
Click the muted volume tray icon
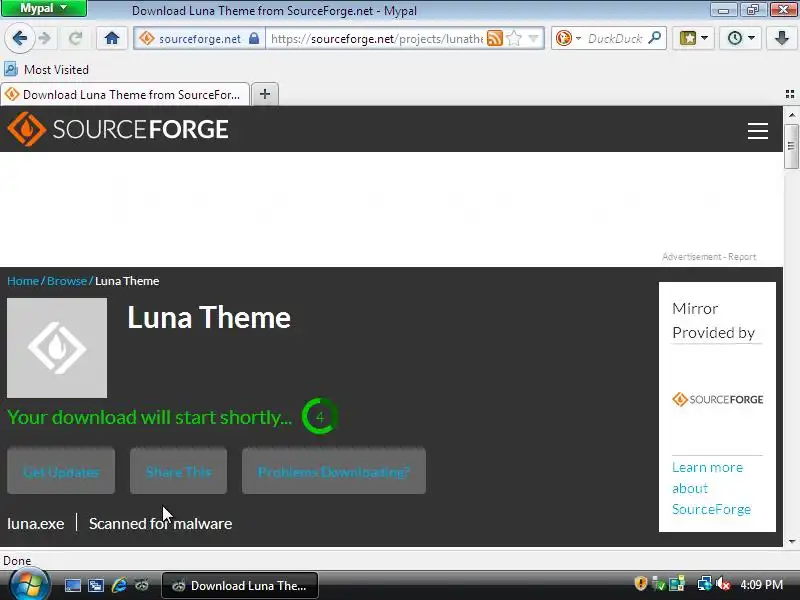(x=723, y=583)
